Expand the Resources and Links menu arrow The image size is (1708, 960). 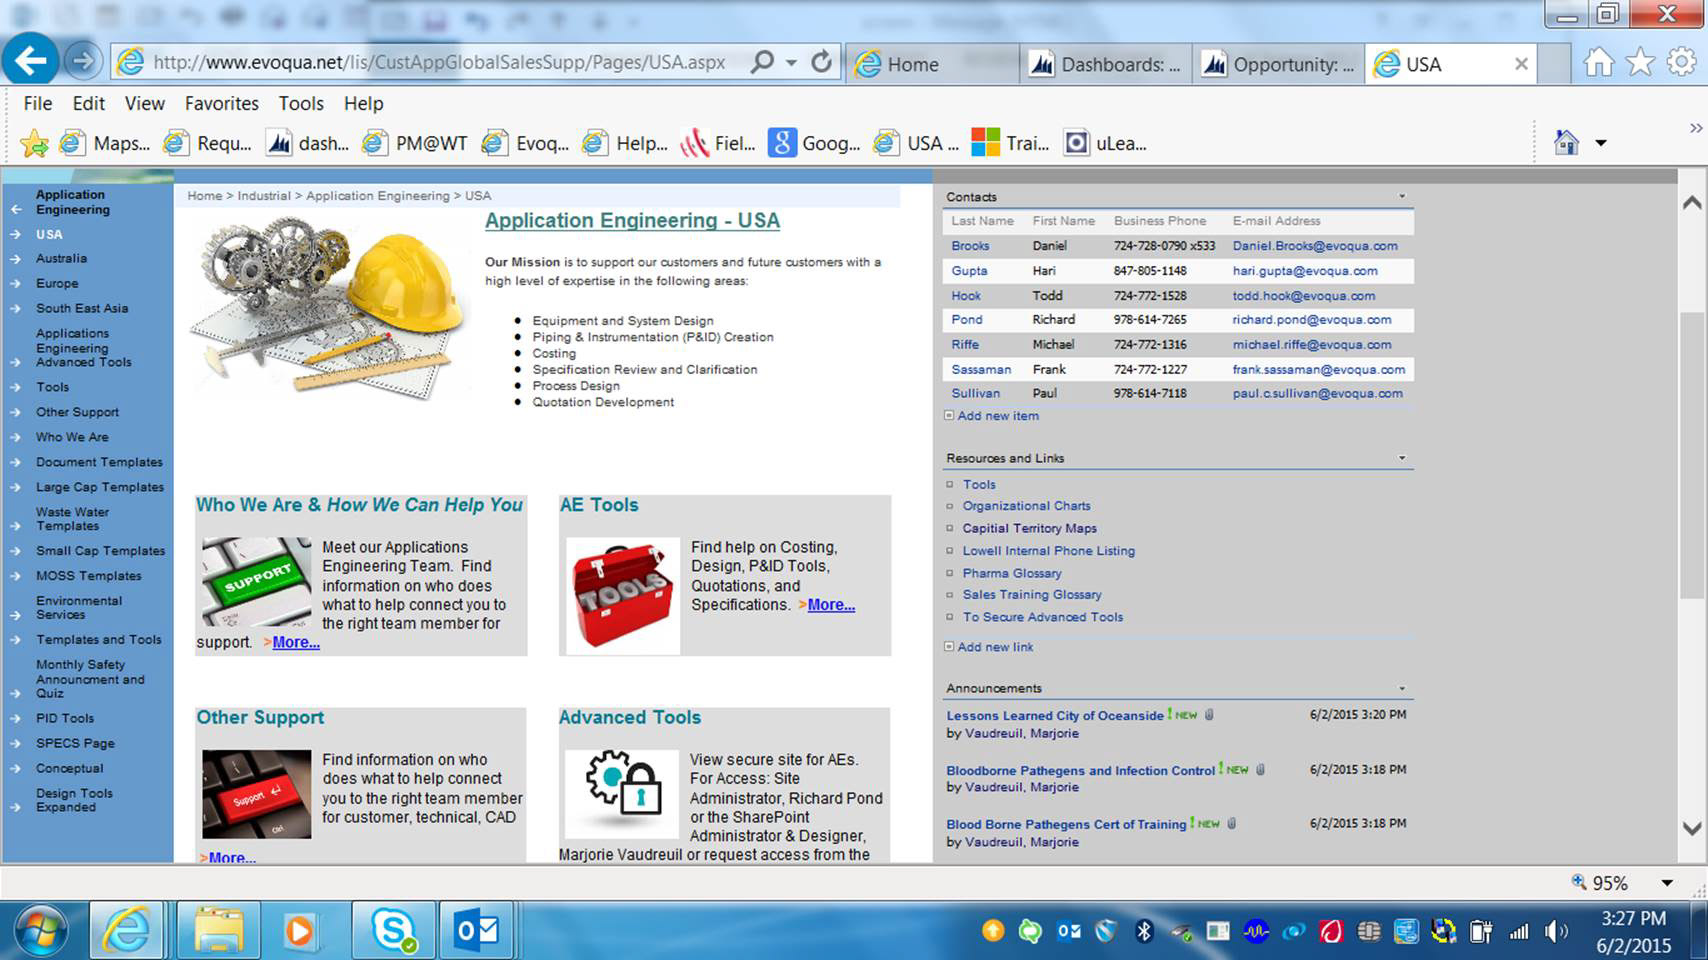(1401, 458)
